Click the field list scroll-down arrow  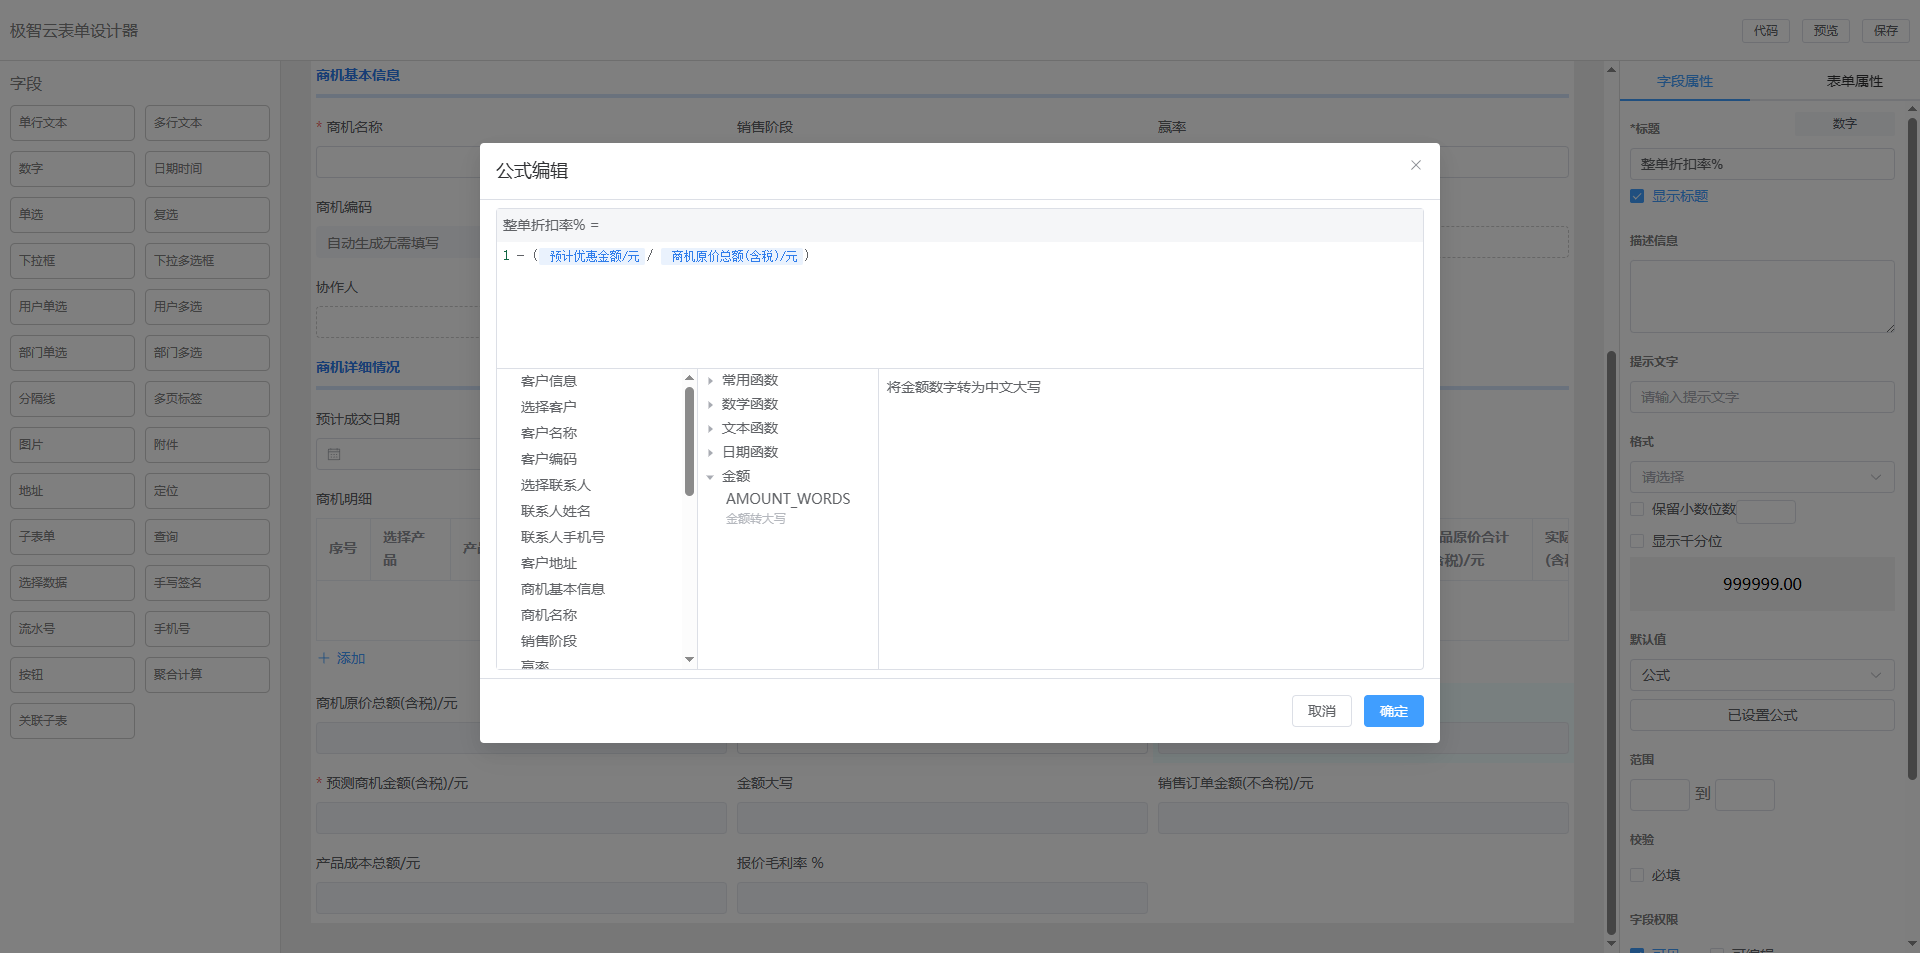pyautogui.click(x=689, y=659)
